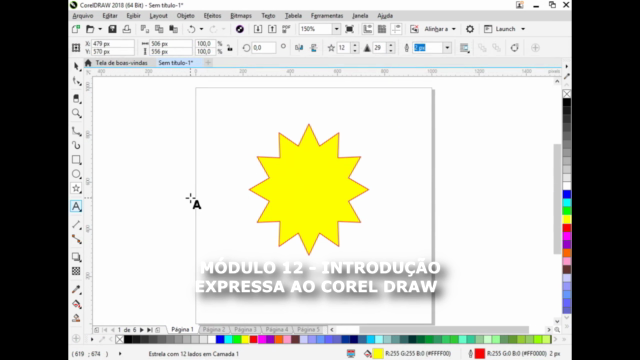Select the Zoom magnifier tool
640x360 pixels.
tap(76, 113)
